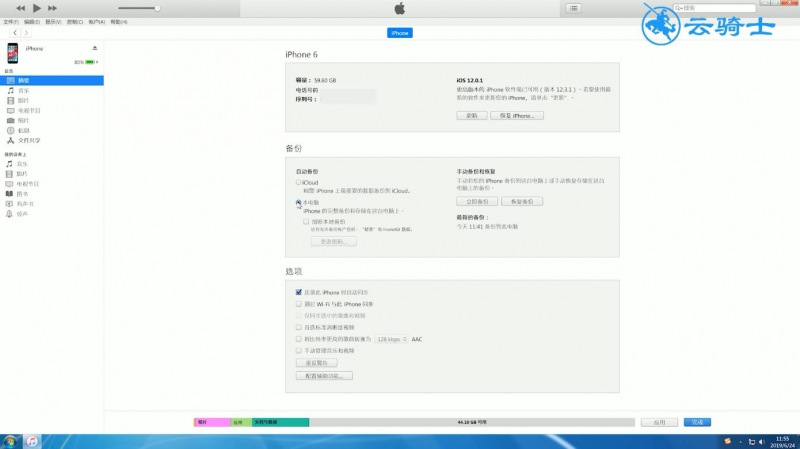Open the up-next list icon
This screenshot has height=449, width=800.
(573, 8)
